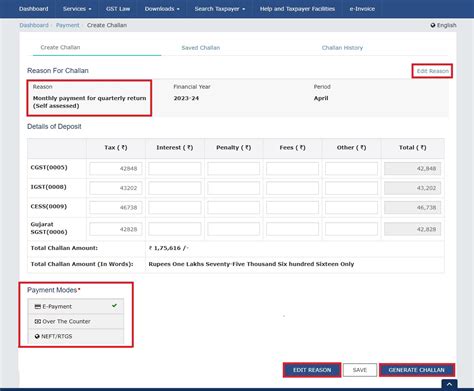Click the Over The Counter cash icon
Image resolution: width=474 pixels, height=391 pixels.
38,321
